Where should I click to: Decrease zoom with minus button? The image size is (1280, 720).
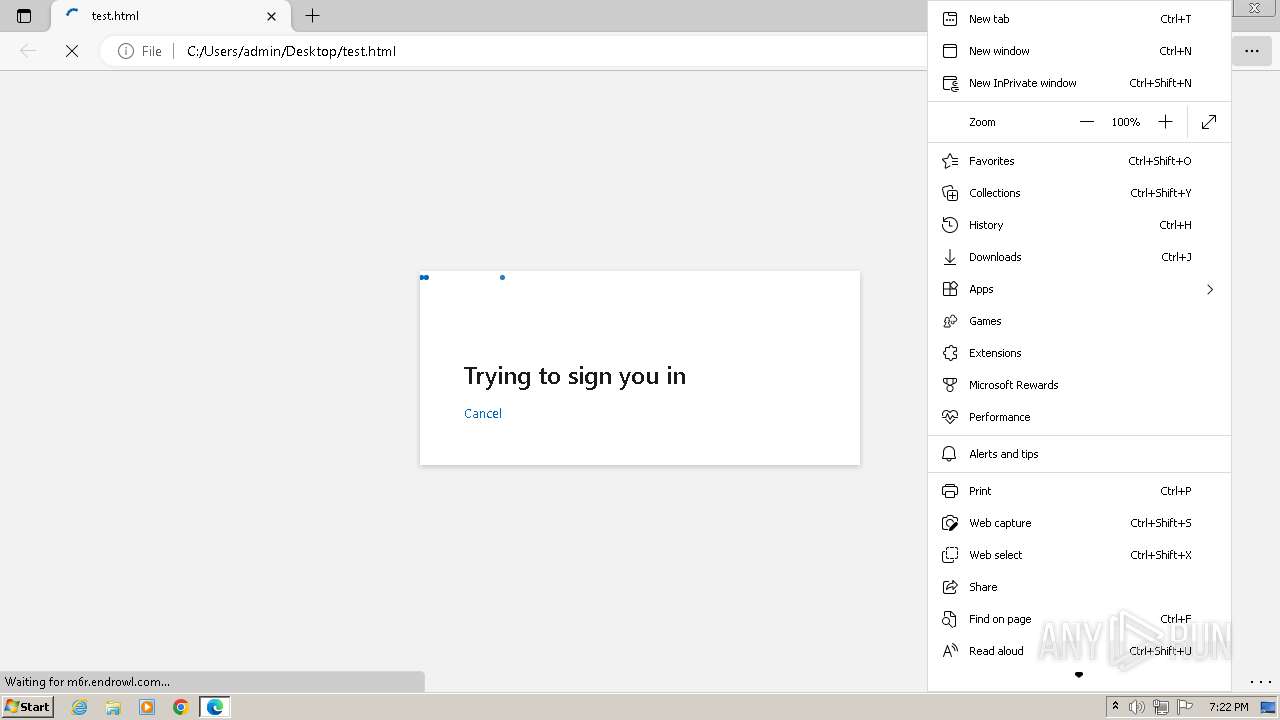[1087, 122]
